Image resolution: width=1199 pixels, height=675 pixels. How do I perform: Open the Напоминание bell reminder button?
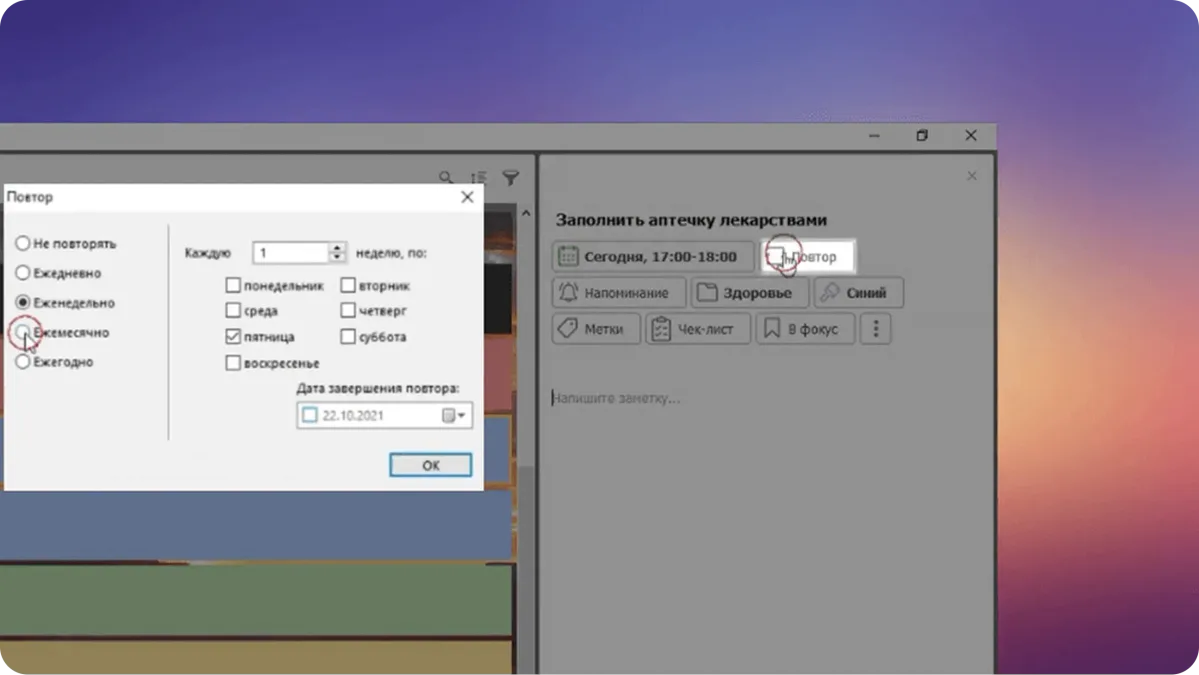point(619,293)
